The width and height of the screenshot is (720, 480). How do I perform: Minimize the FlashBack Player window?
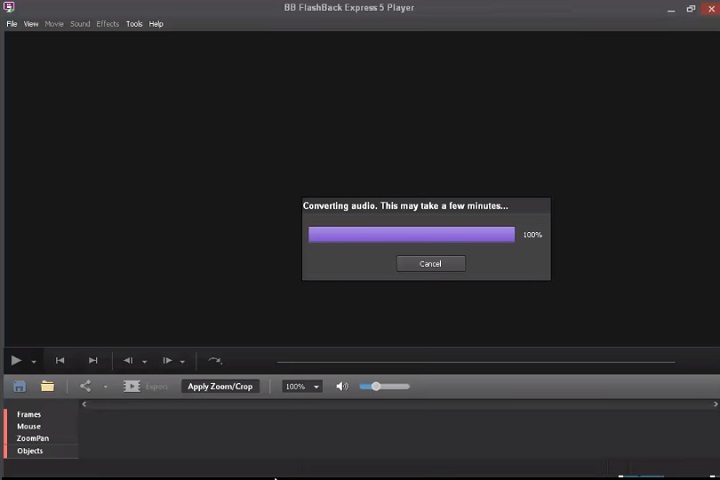(671, 9)
